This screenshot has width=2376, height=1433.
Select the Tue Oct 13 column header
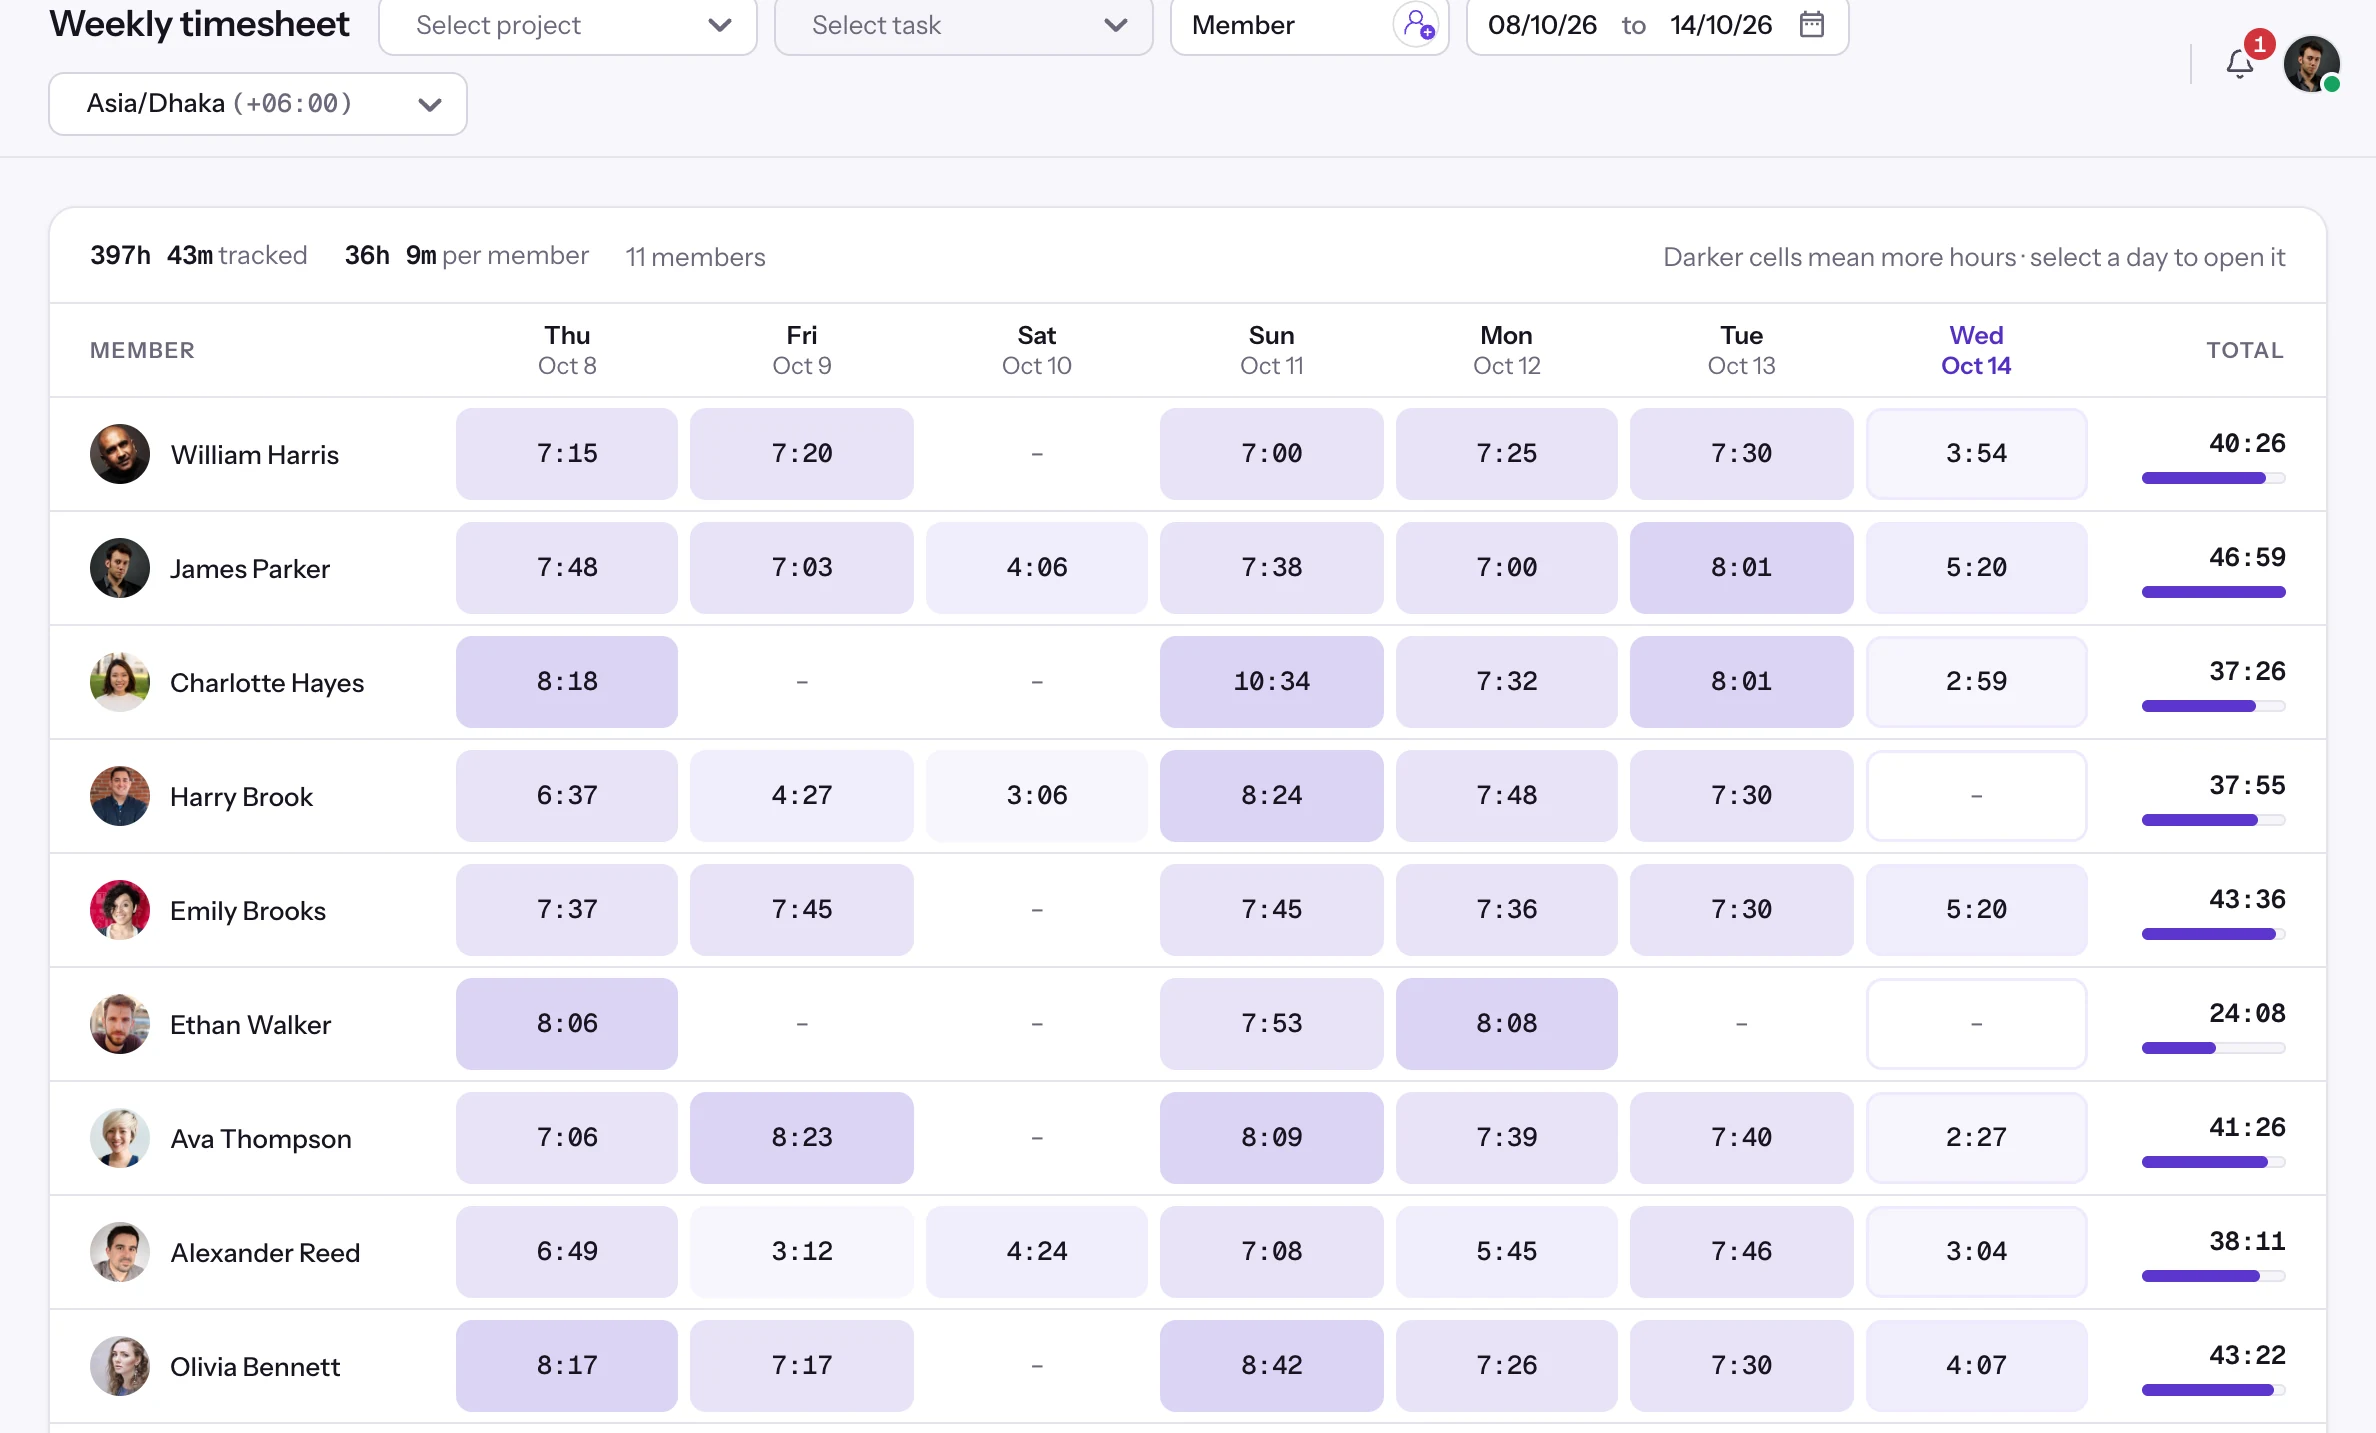[x=1742, y=350]
